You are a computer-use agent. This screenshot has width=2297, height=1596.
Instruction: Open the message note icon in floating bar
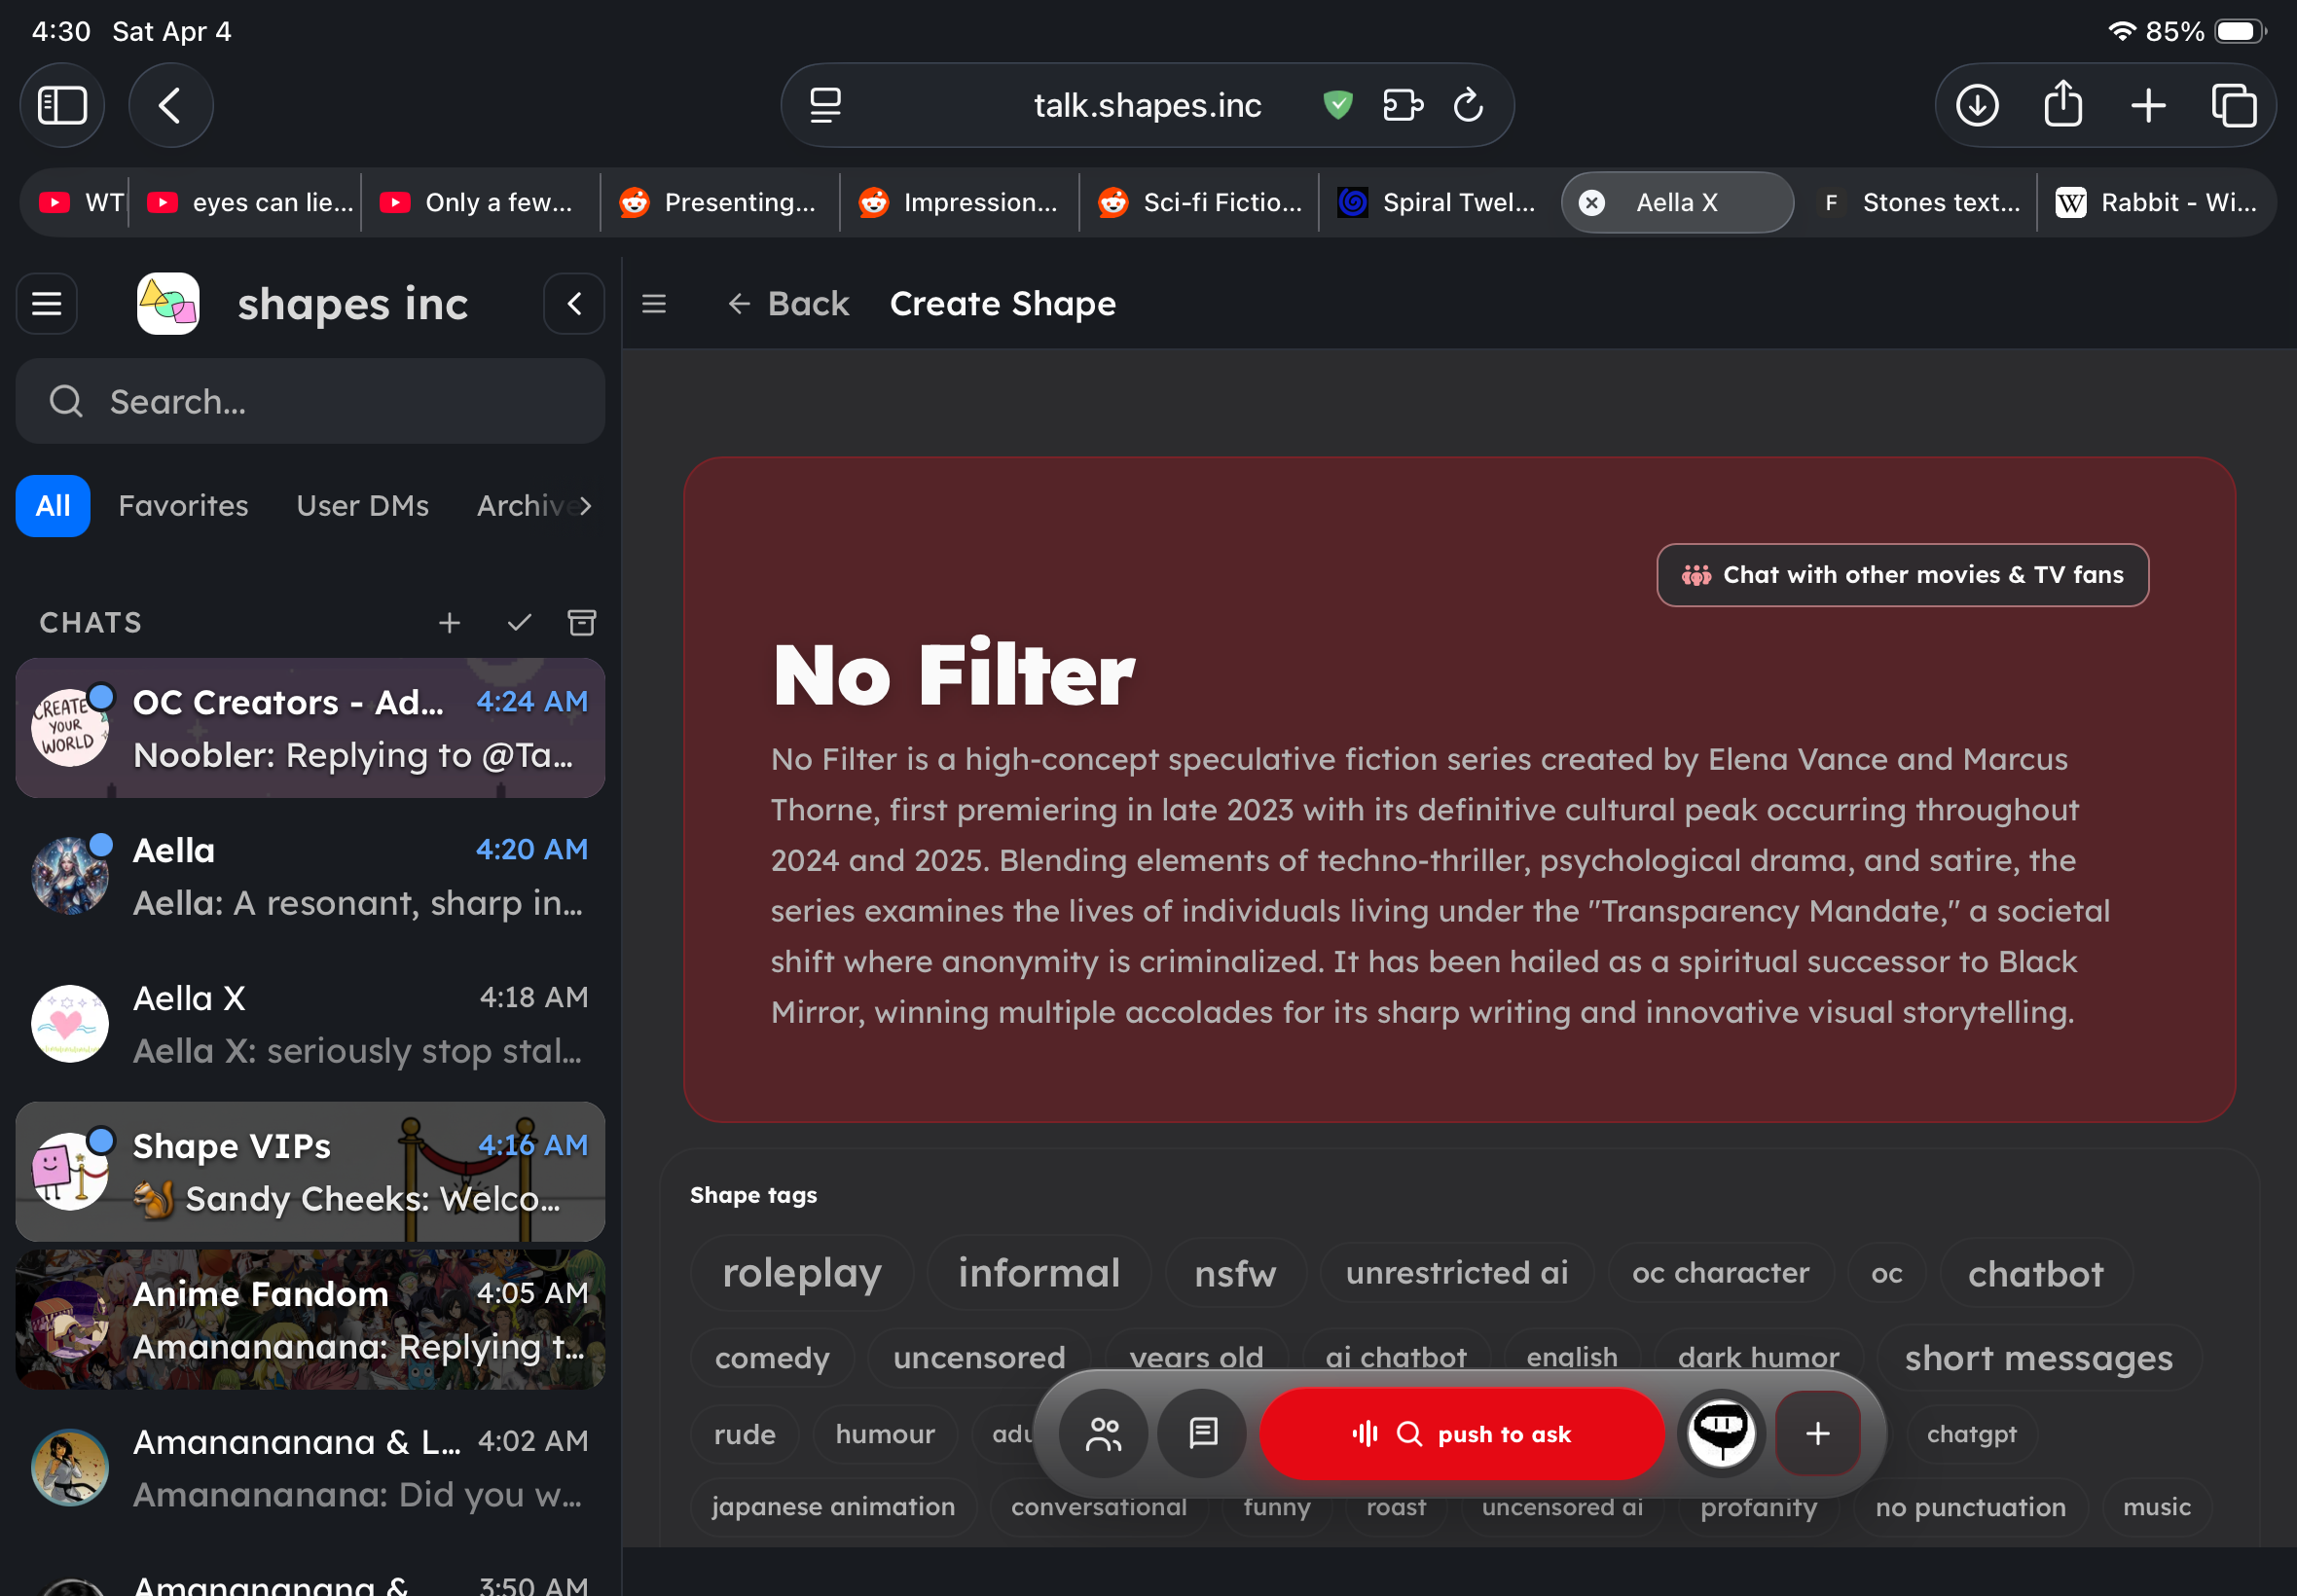click(x=1202, y=1433)
